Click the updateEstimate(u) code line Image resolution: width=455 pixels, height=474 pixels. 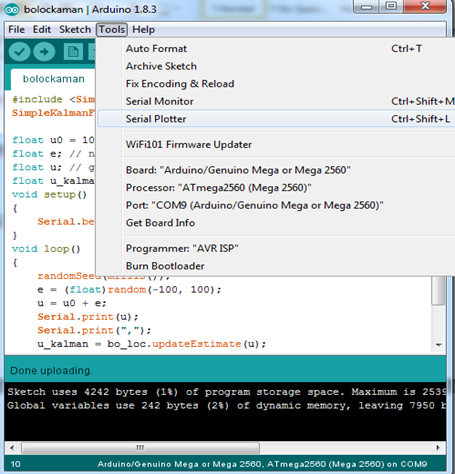[x=151, y=344]
